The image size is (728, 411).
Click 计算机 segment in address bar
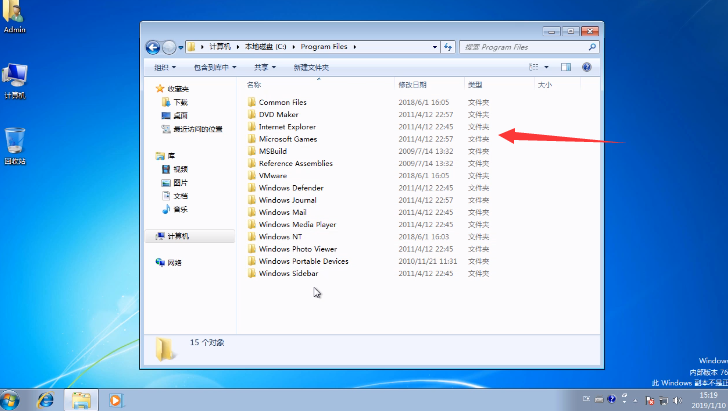point(220,47)
